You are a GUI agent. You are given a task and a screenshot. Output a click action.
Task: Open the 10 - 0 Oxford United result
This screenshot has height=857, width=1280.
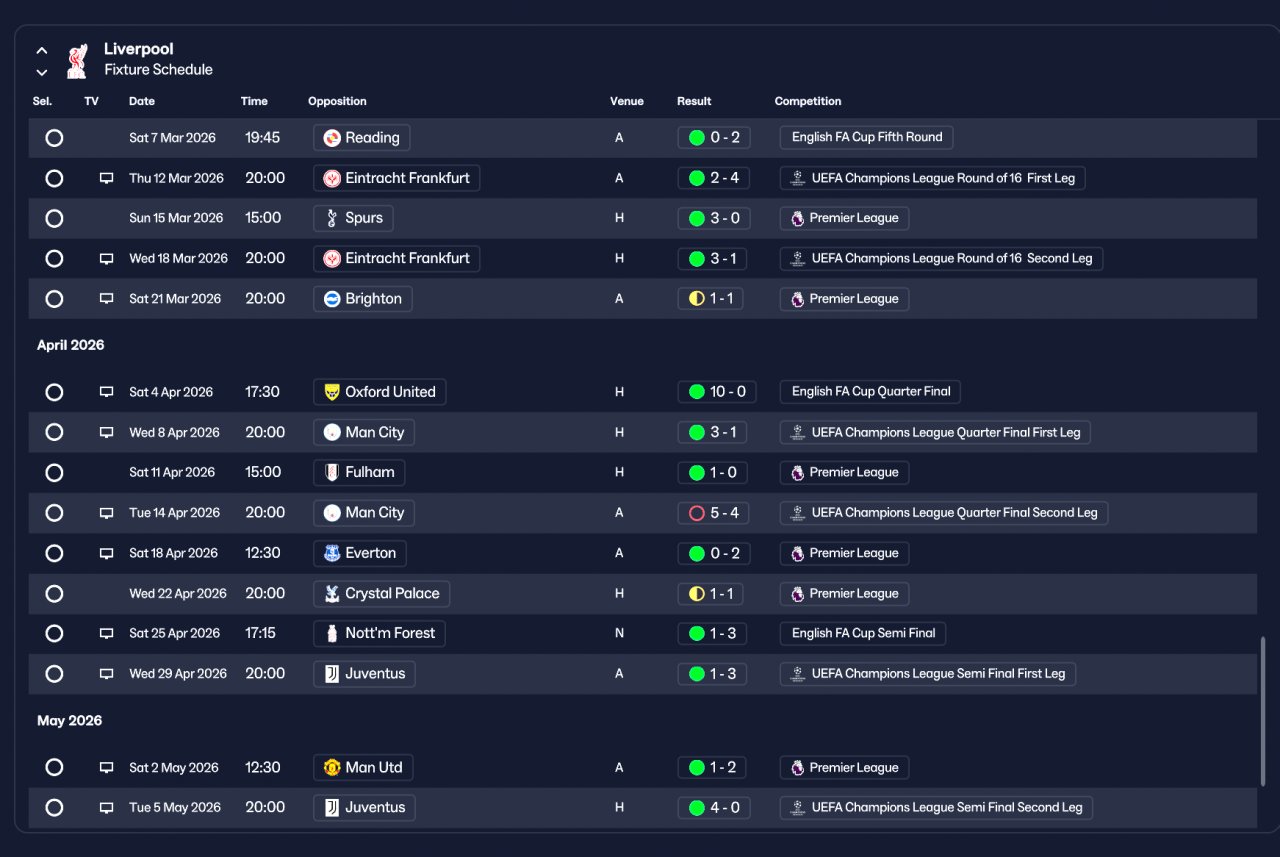click(717, 392)
